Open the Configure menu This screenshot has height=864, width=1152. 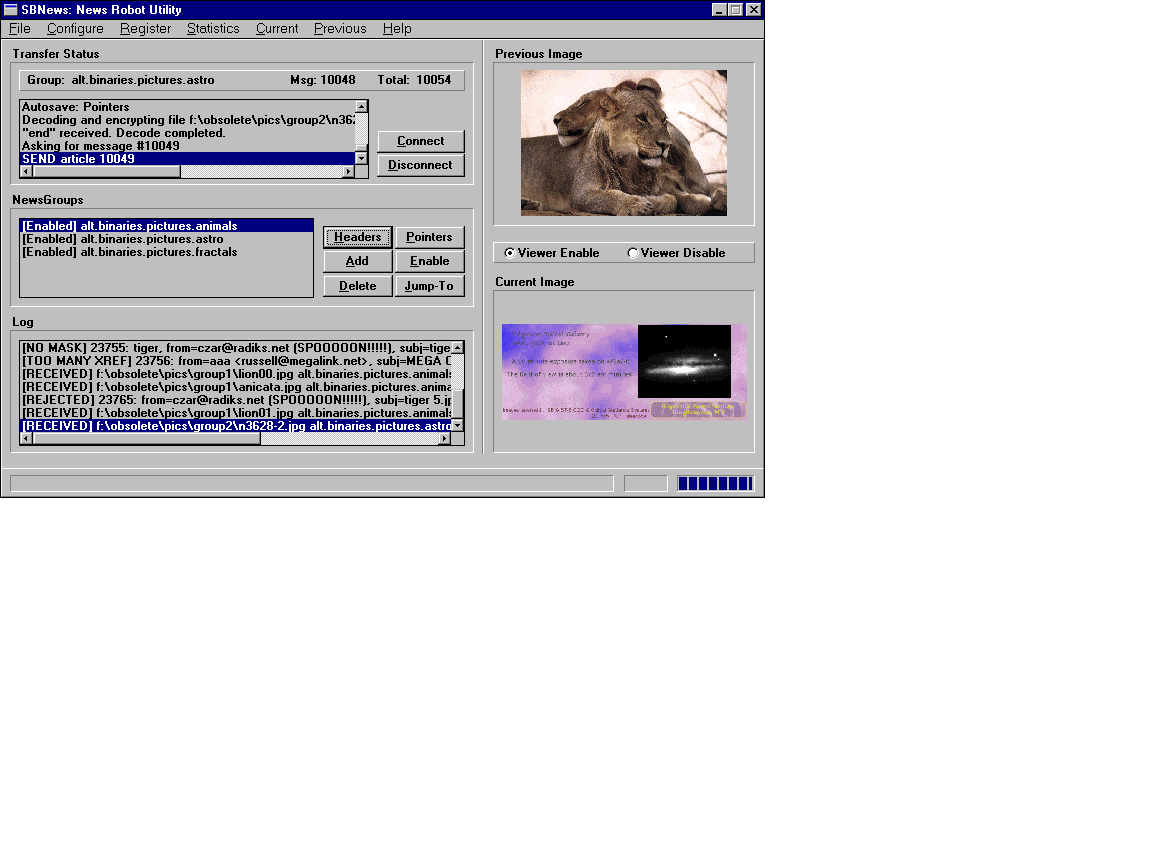[75, 28]
